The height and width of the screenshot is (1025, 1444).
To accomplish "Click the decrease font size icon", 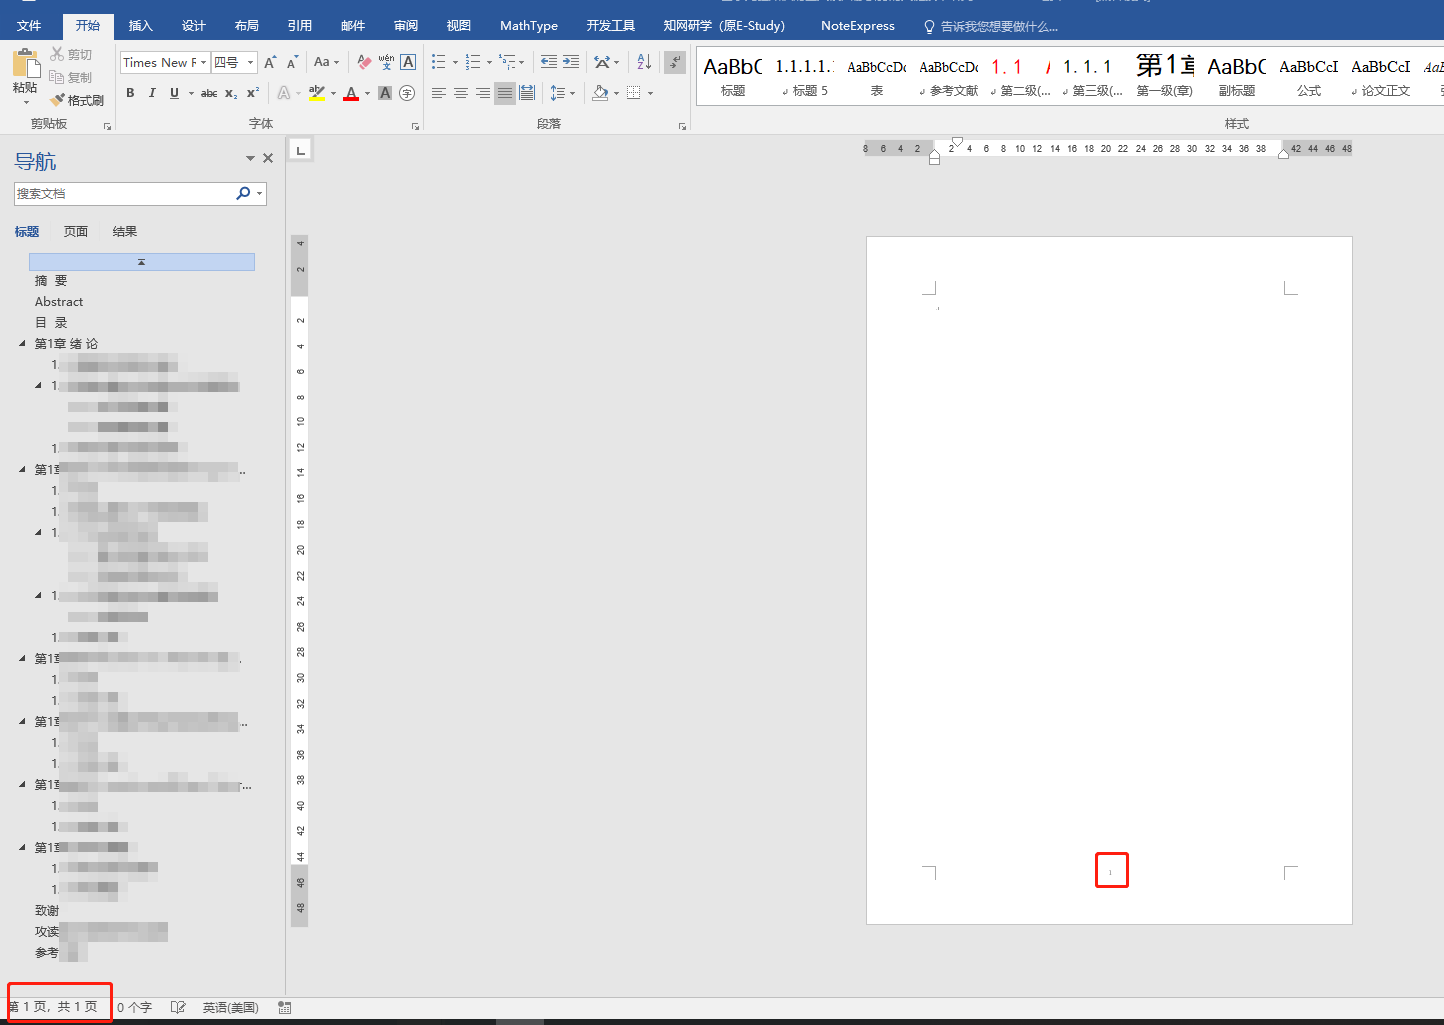I will (x=292, y=62).
